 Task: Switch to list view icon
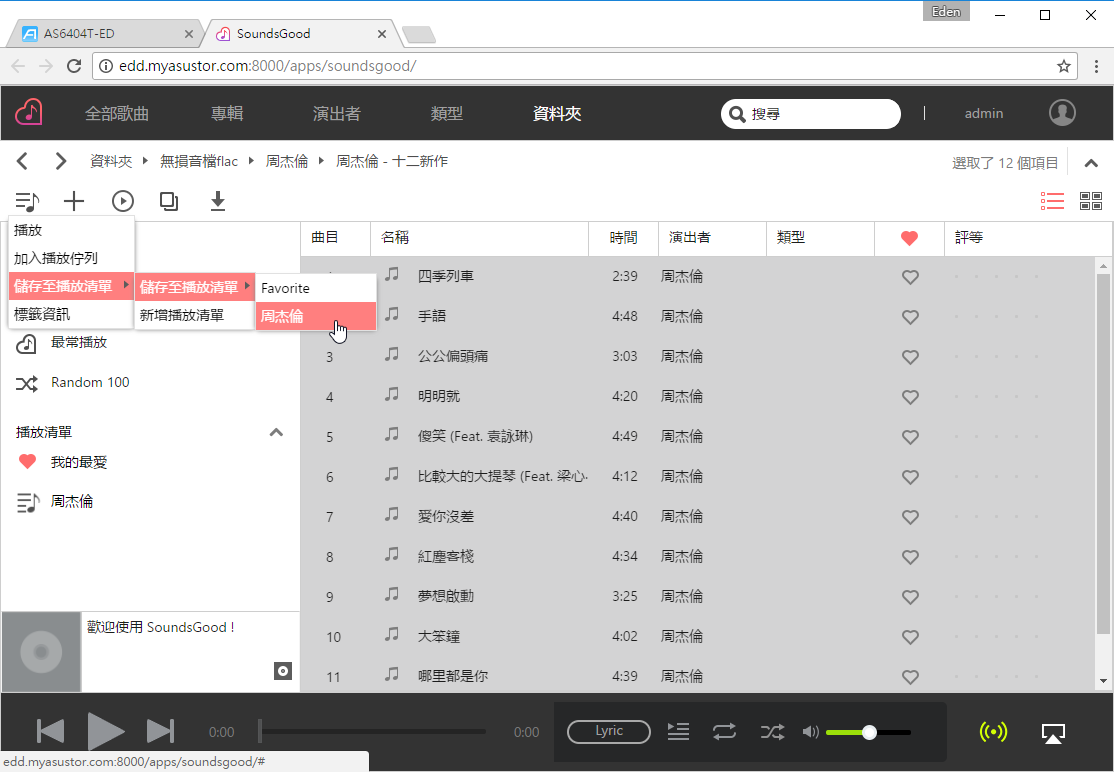(1052, 201)
